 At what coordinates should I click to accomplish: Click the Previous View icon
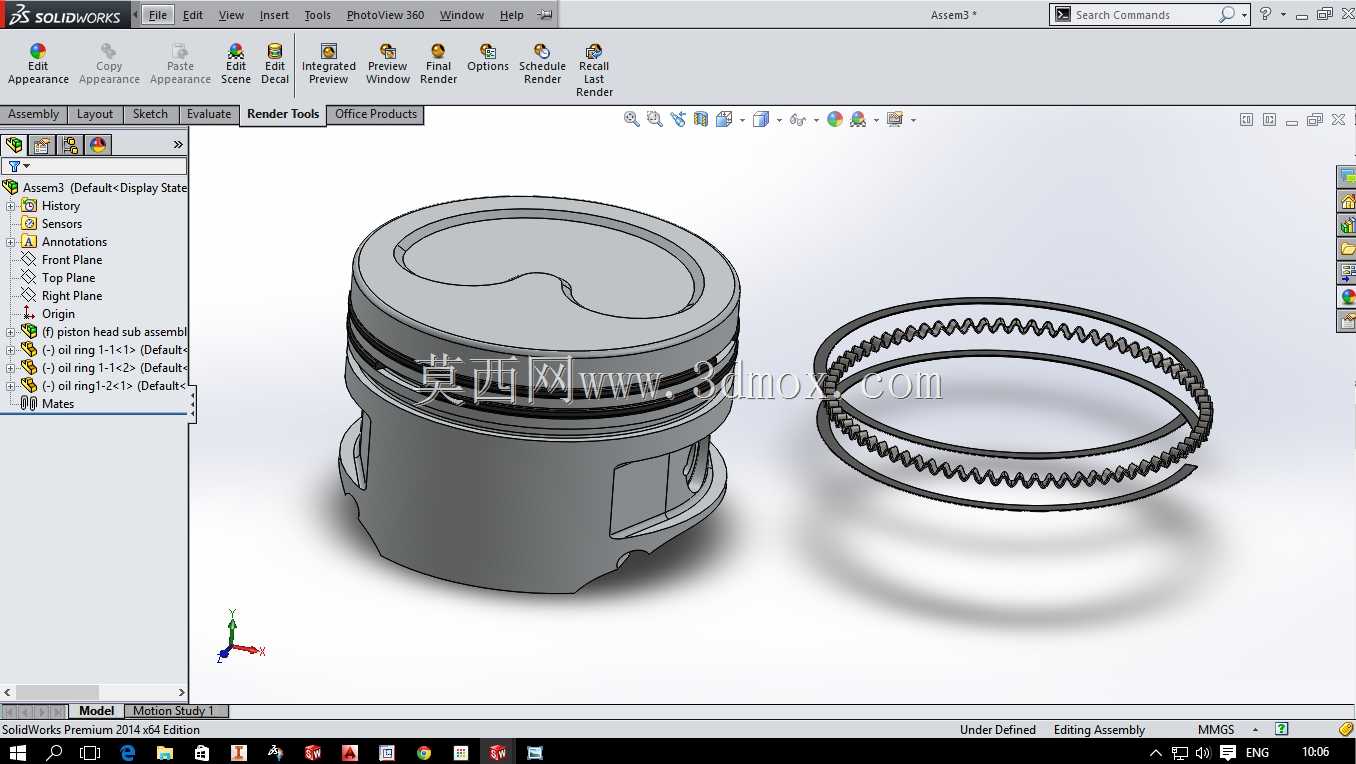[x=678, y=119]
